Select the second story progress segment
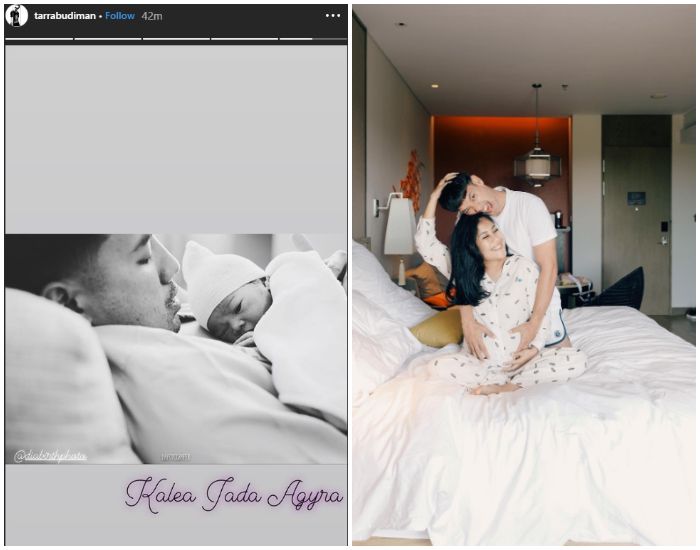Viewport: 700px width, 550px height. click(107, 39)
